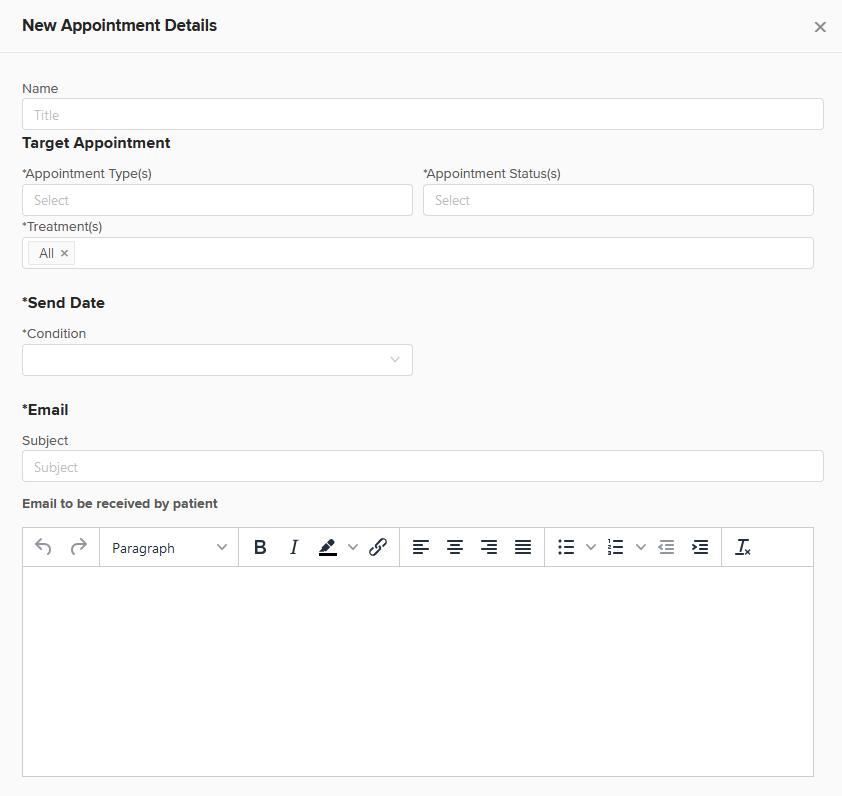Center align text
Screen dimensions: 842x796
(x=455, y=547)
